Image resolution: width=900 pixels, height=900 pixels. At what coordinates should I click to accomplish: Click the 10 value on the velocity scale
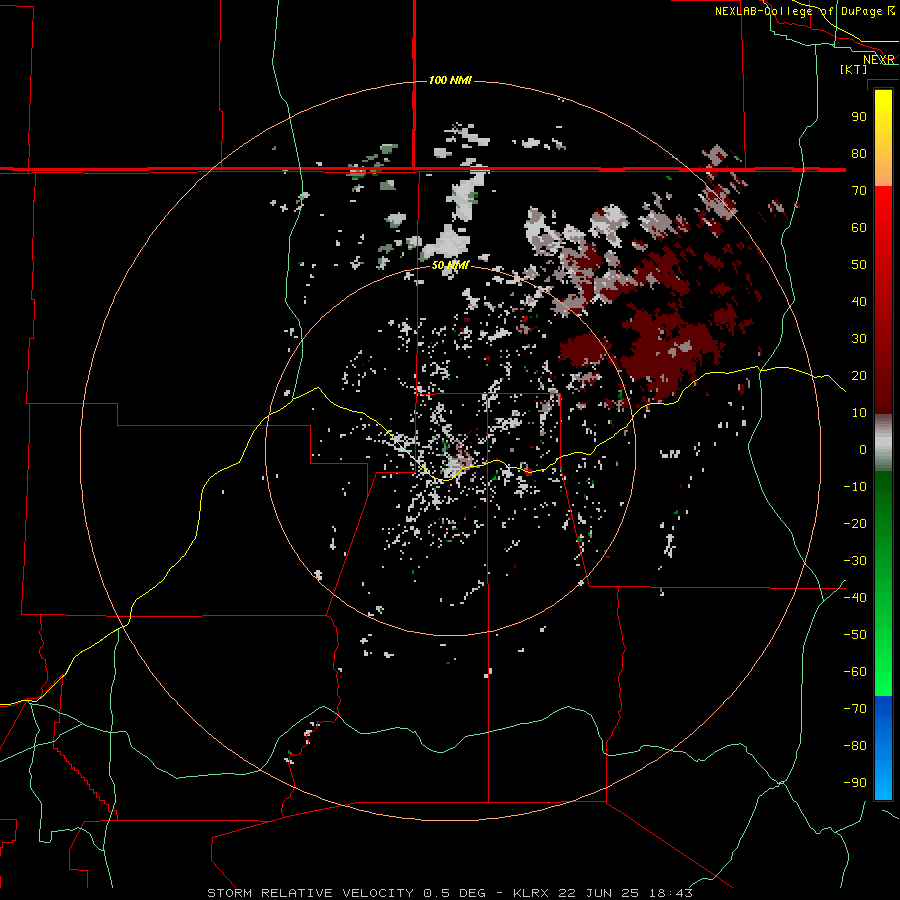coord(859,413)
